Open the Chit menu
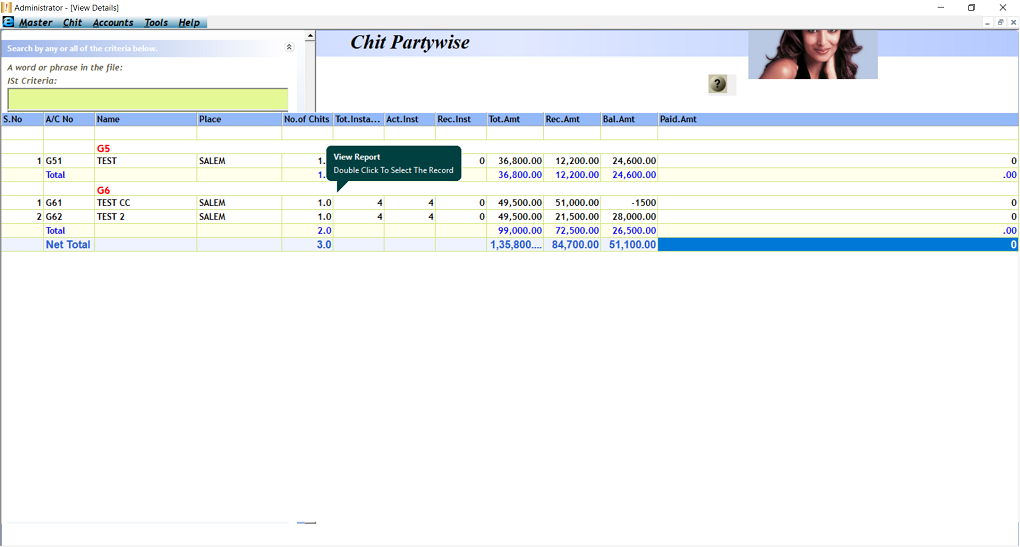This screenshot has width=1020, height=547. pos(73,23)
